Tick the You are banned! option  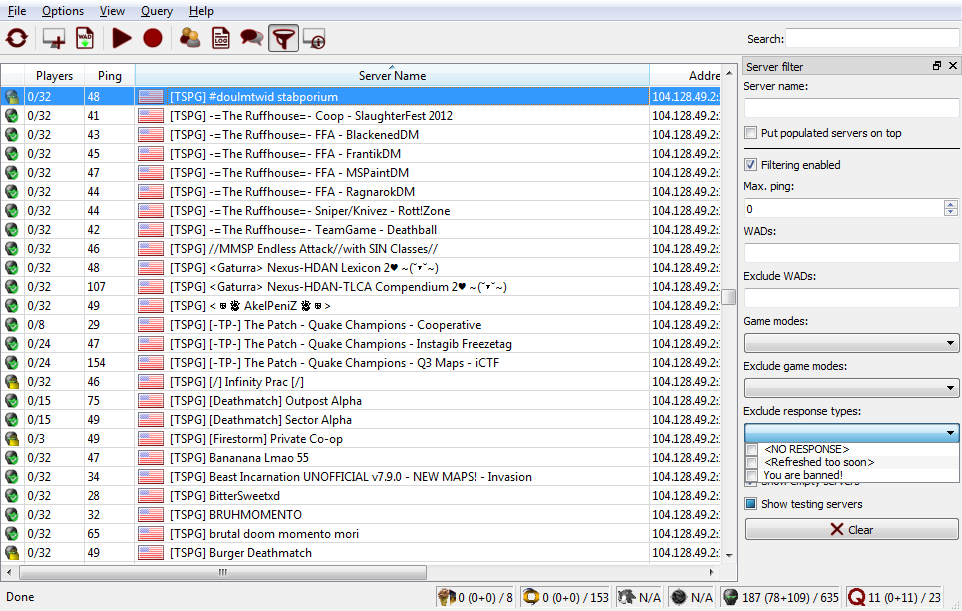coord(751,475)
